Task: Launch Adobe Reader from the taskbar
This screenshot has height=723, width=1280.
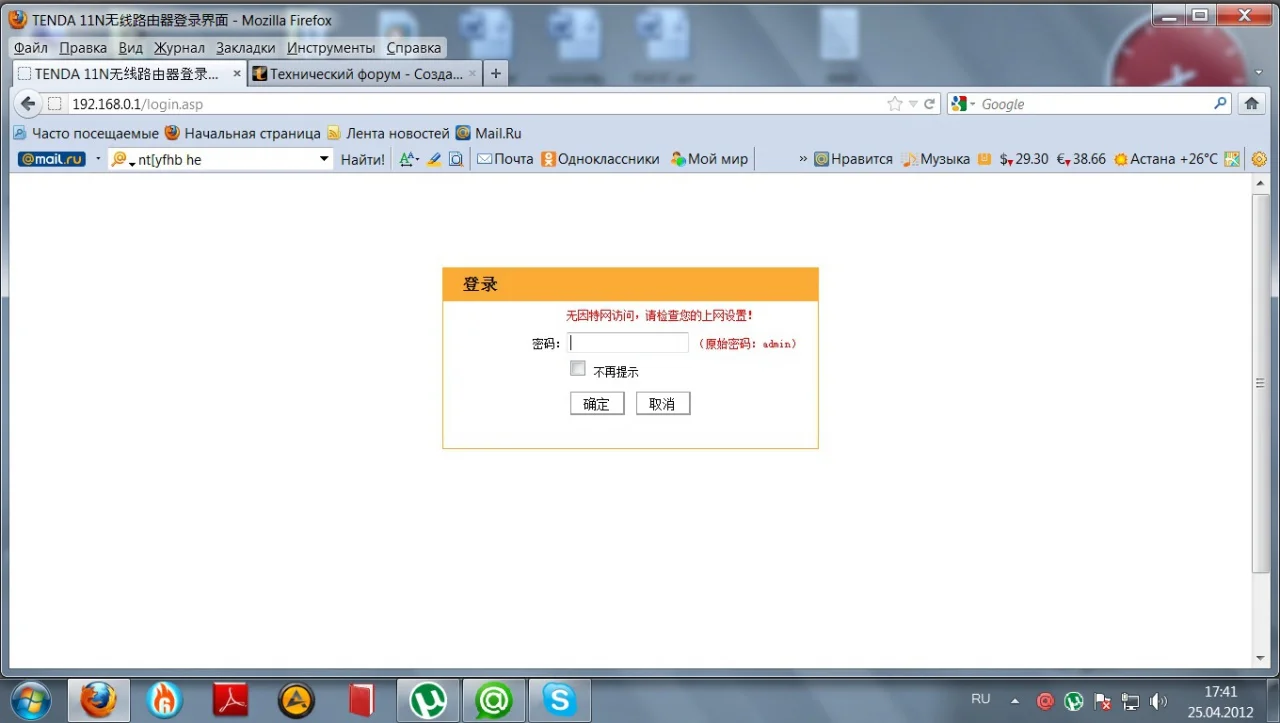Action: (x=231, y=700)
